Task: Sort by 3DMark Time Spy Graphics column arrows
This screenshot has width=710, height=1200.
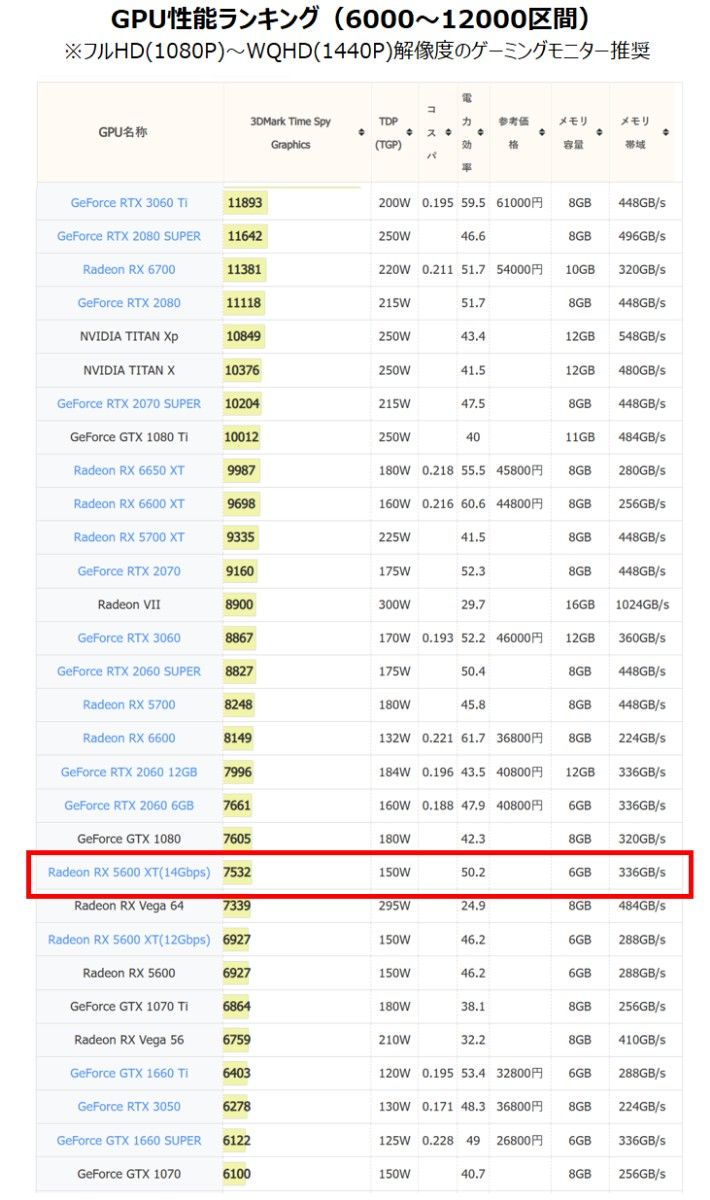Action: [x=361, y=133]
